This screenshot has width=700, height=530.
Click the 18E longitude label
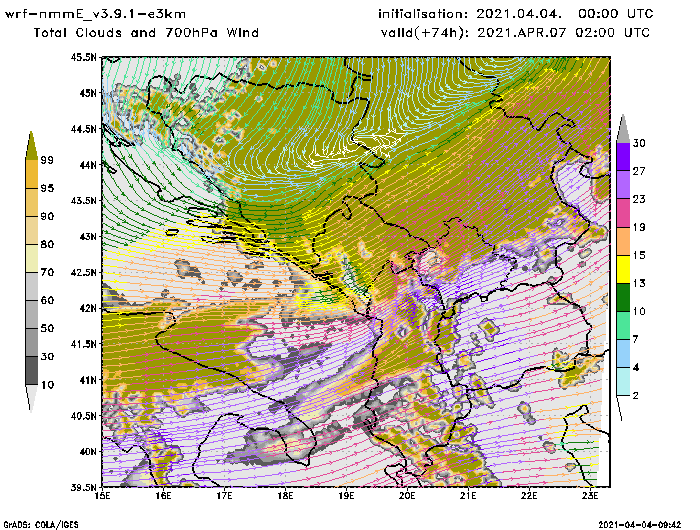285,496
